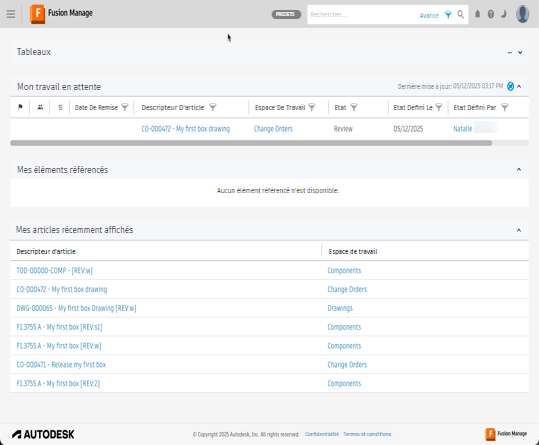This screenshot has width=539, height=445.
Task: Open Components workspace for [REV:w] F1.3755.A row
Action: [344, 346]
